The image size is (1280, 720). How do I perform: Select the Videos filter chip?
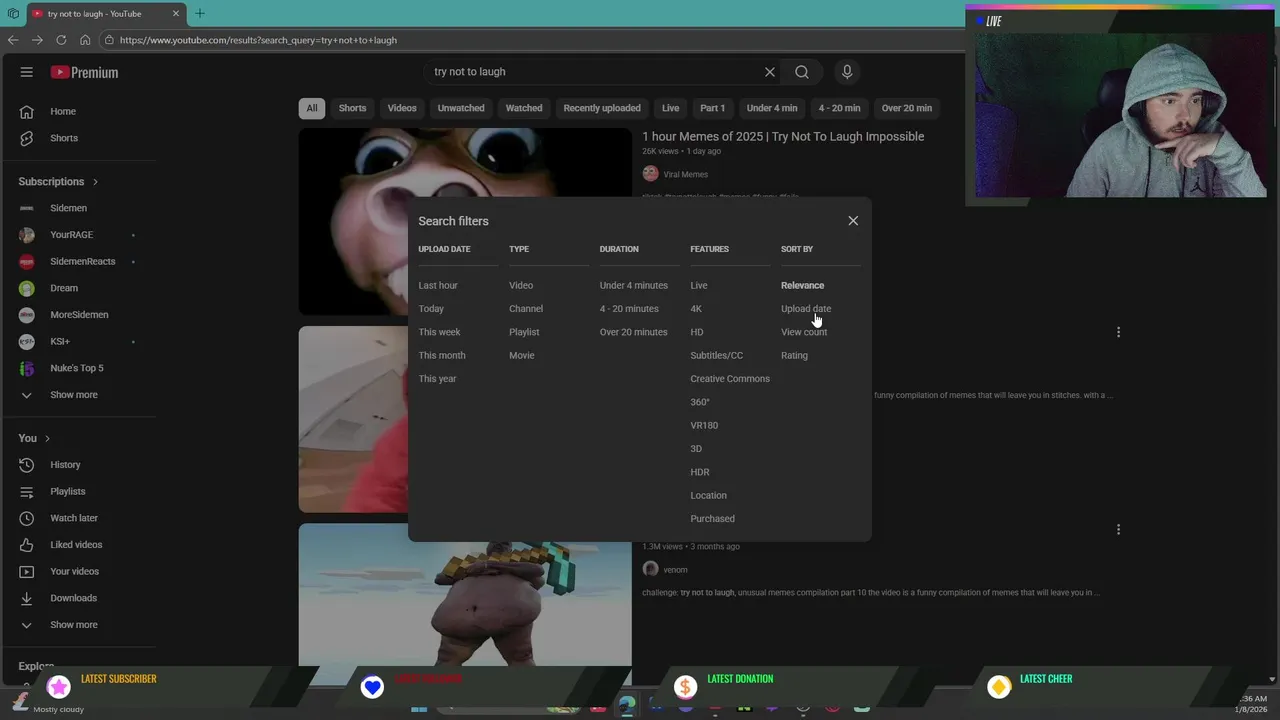[x=402, y=108]
